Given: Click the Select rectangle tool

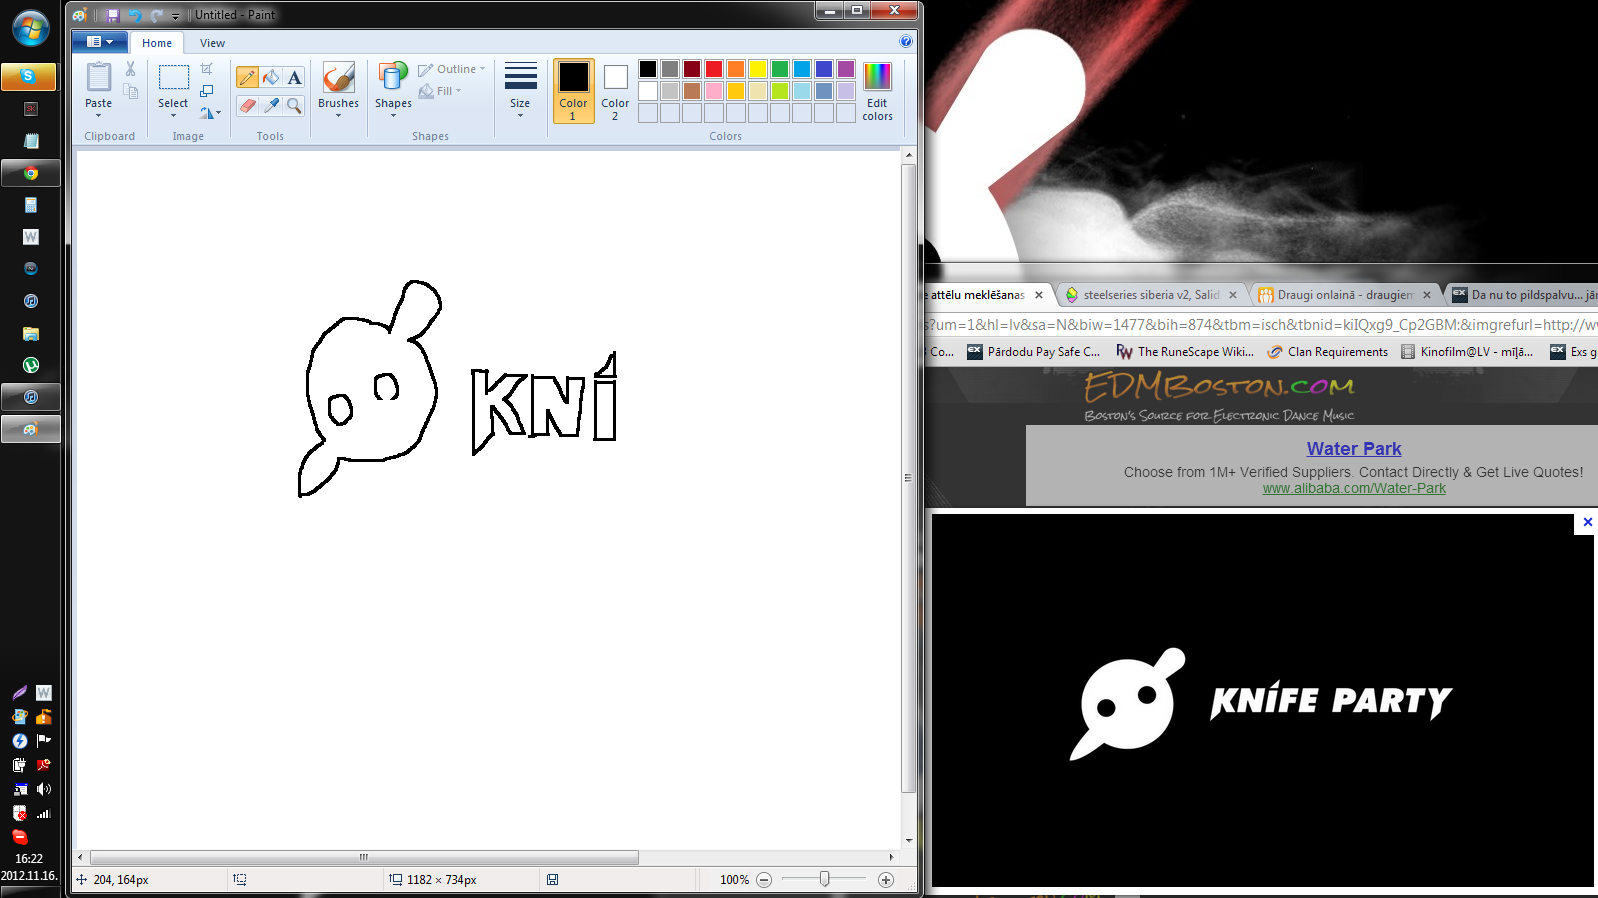Looking at the screenshot, I should coord(174,77).
